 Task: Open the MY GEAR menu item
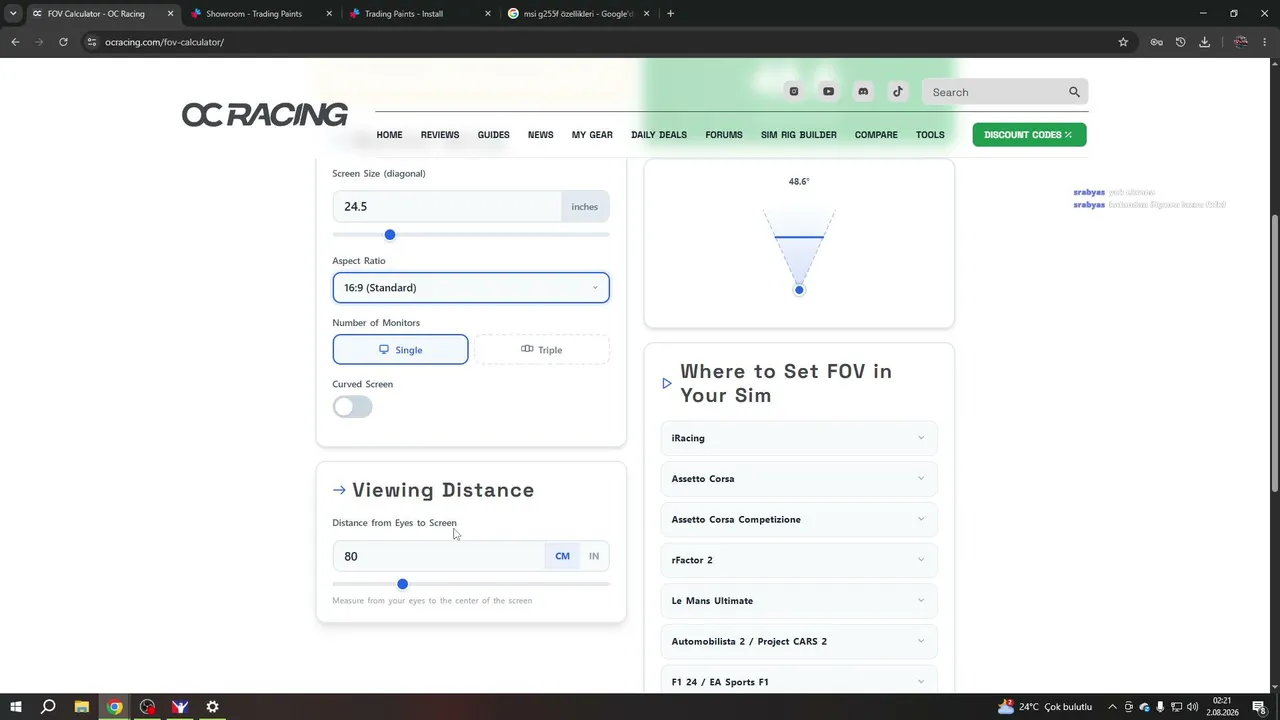point(592,135)
